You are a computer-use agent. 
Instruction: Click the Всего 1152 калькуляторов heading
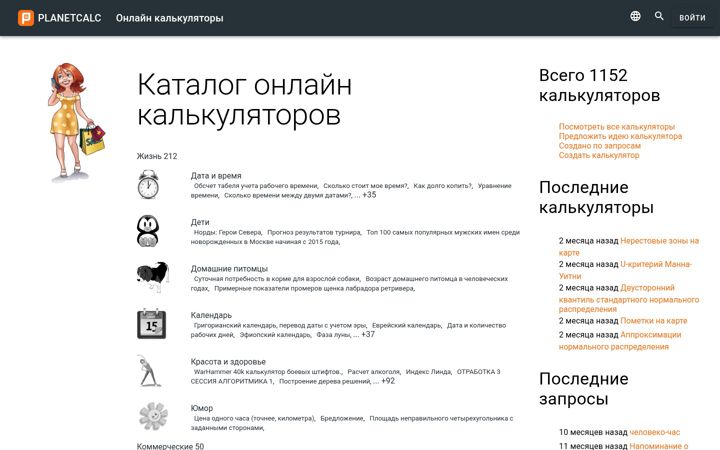point(600,85)
